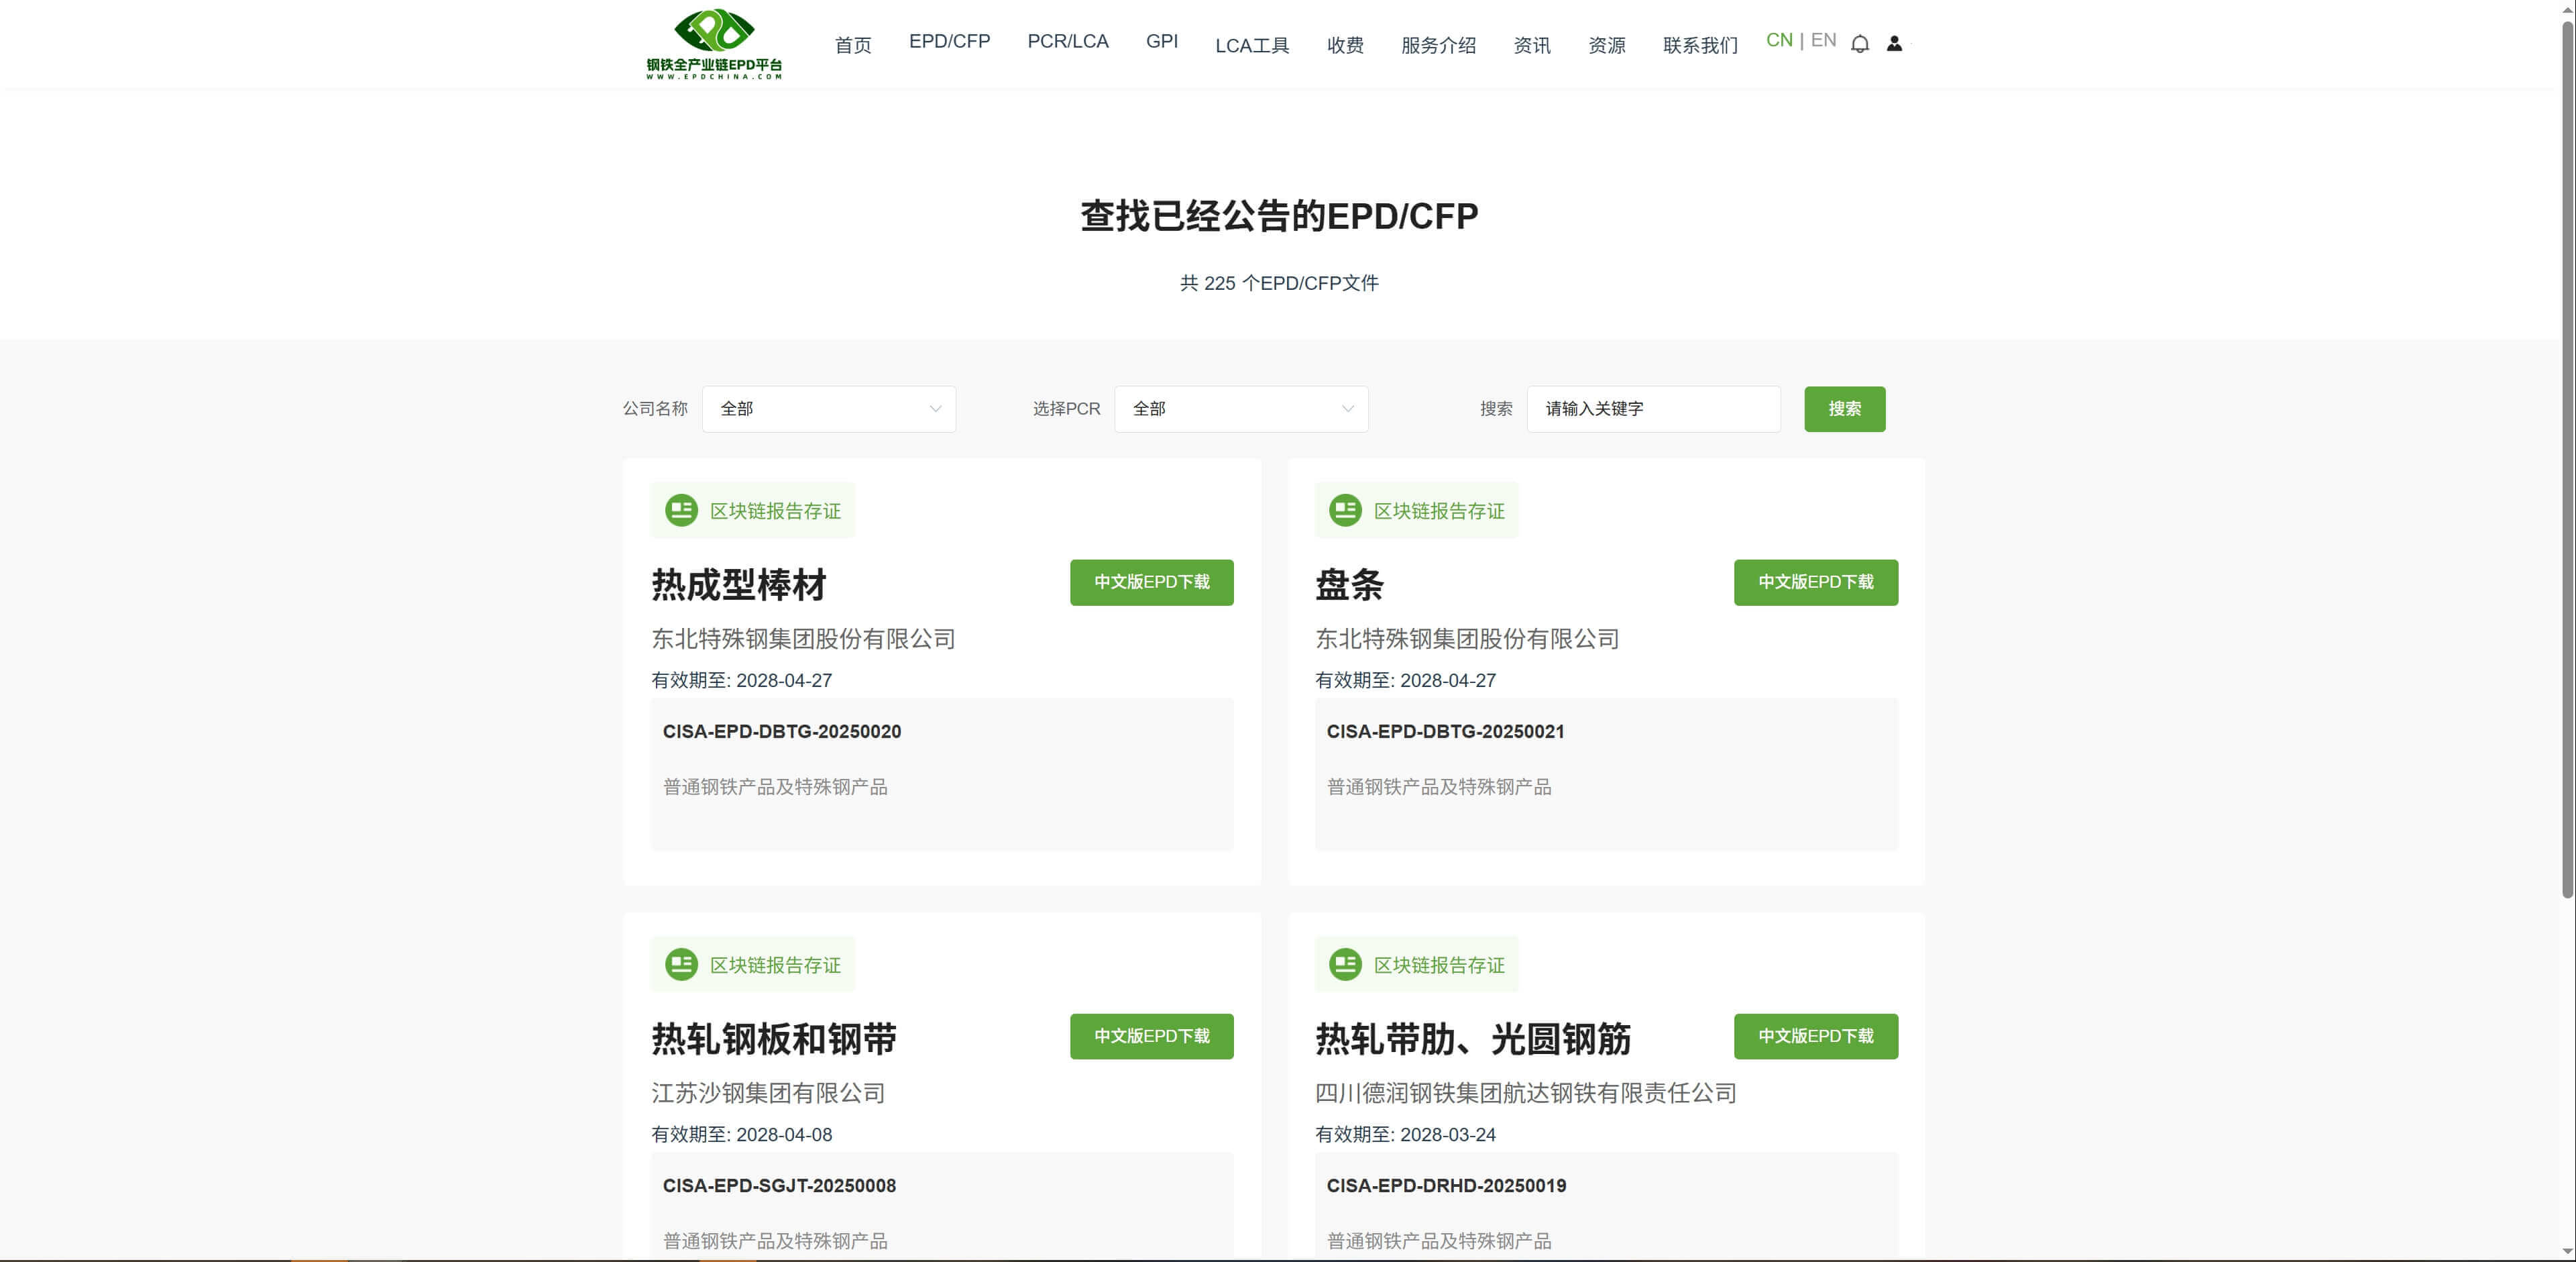Open the EPD/CFP menu item
This screenshot has height=1262, width=2576.
949,42
